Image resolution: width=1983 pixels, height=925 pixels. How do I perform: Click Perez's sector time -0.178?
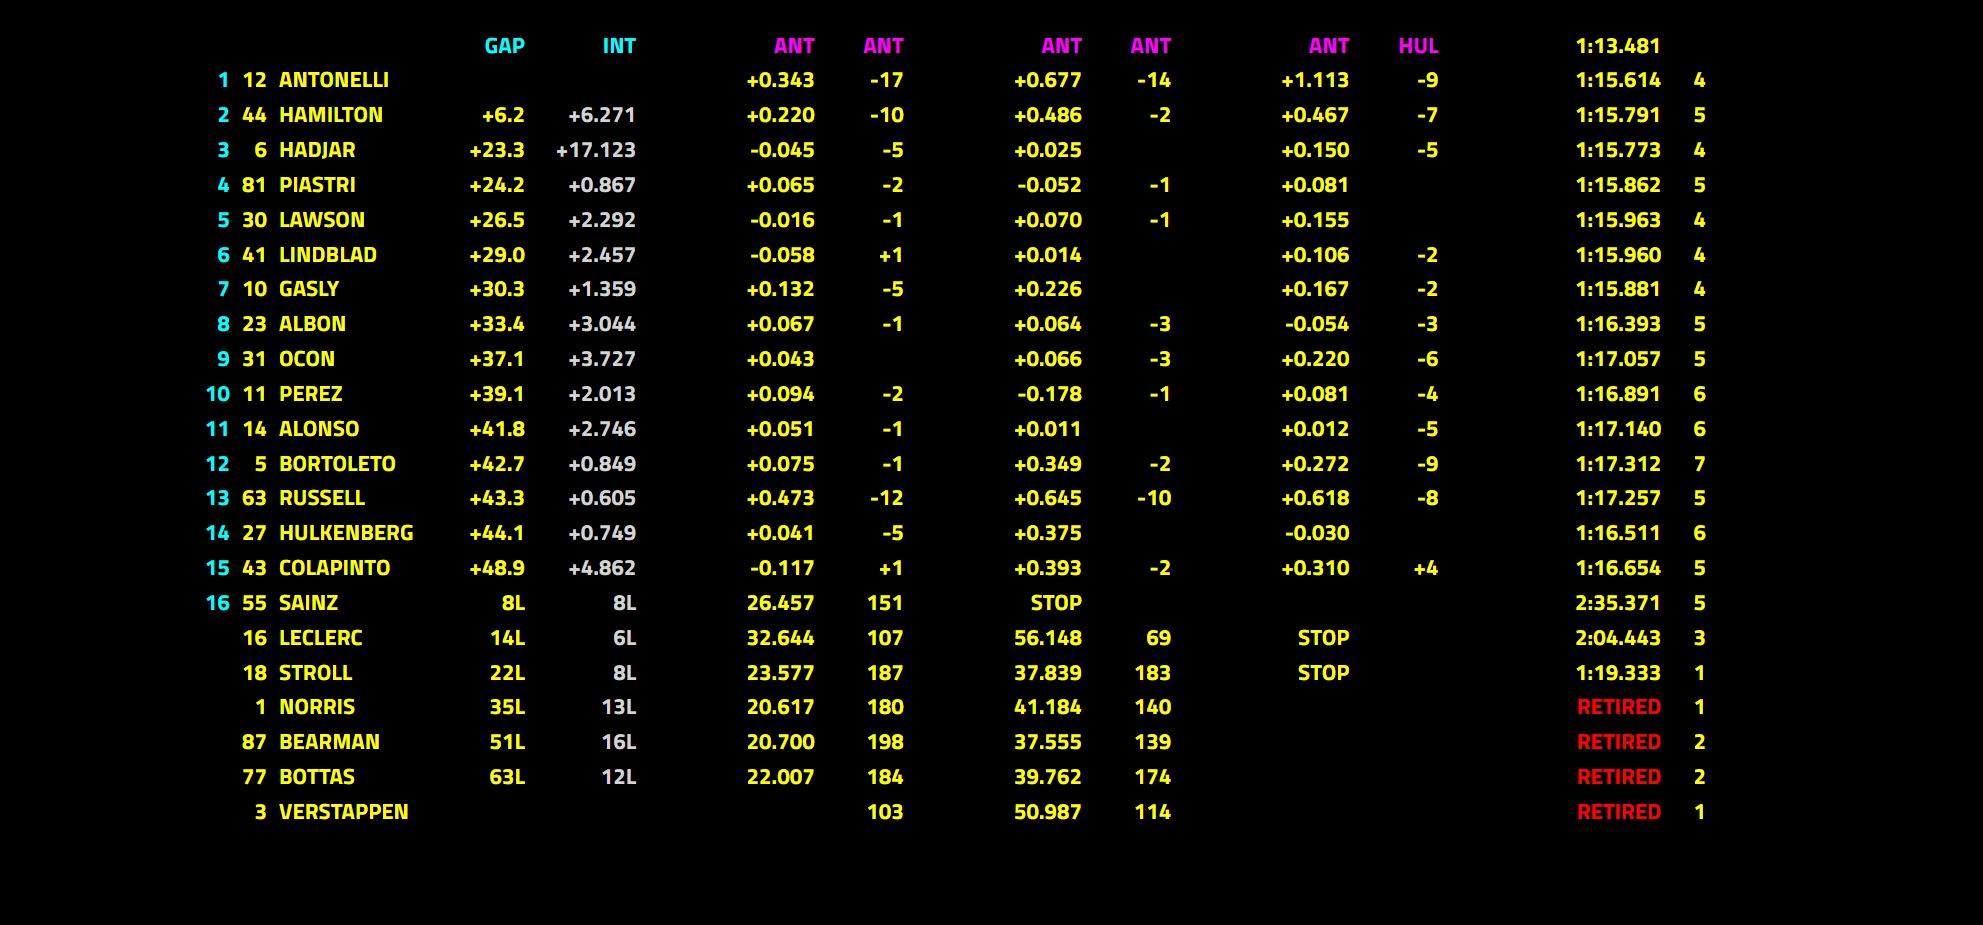1049,394
